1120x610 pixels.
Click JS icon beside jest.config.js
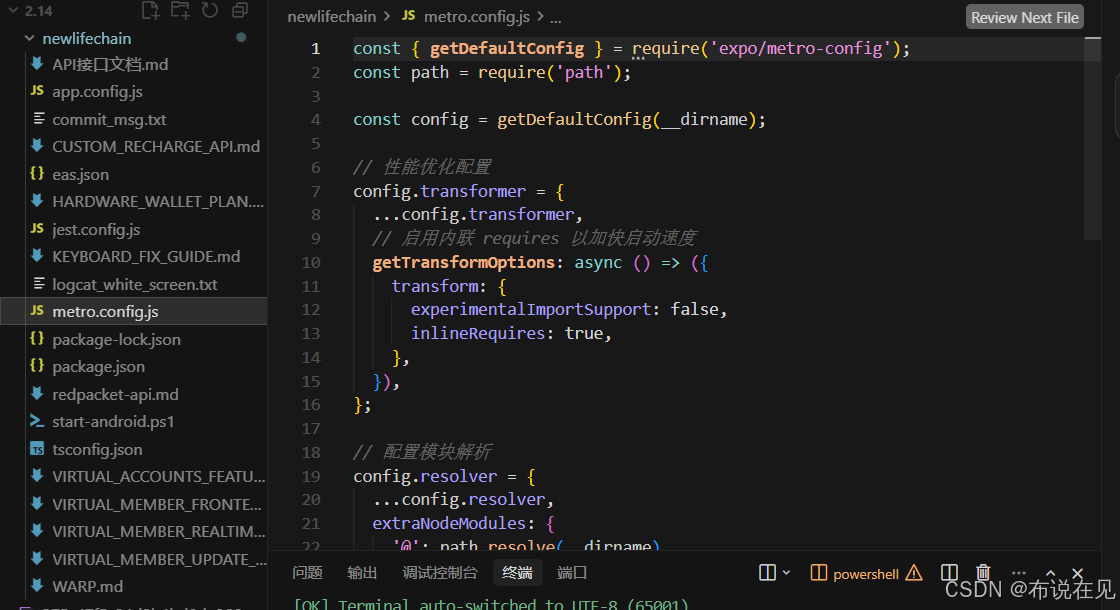coord(37,229)
